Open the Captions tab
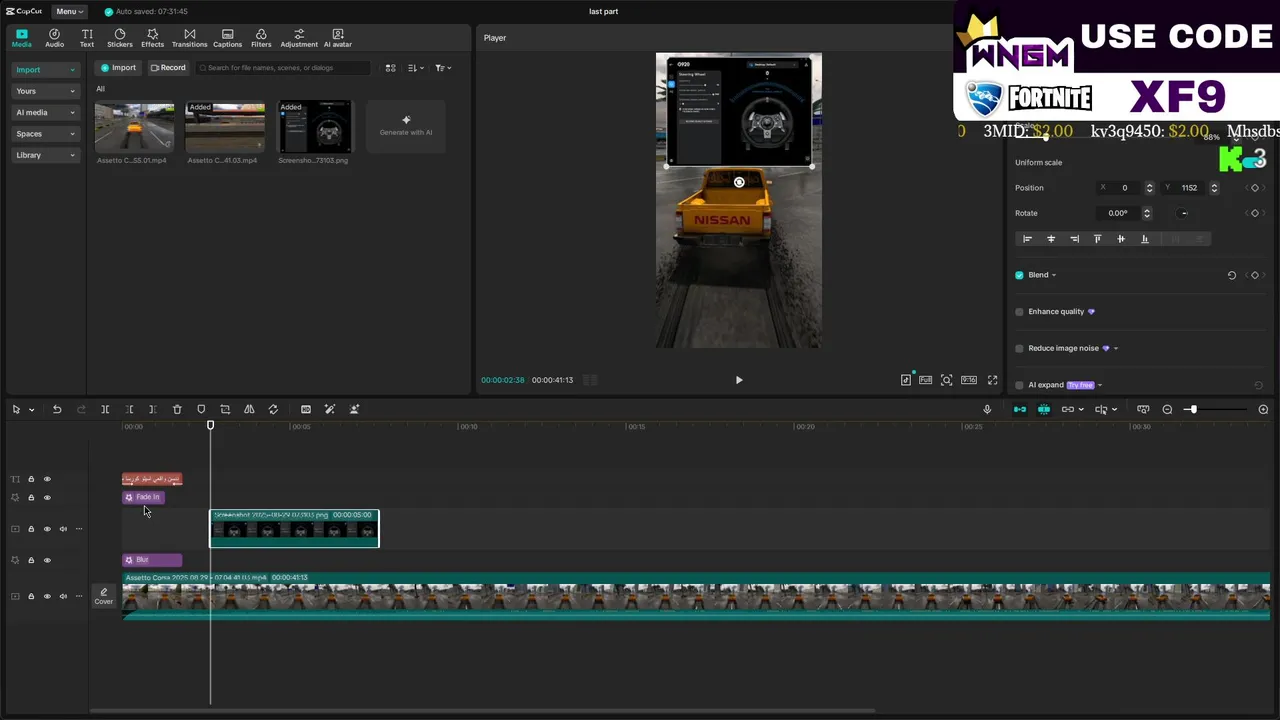 tap(227, 38)
